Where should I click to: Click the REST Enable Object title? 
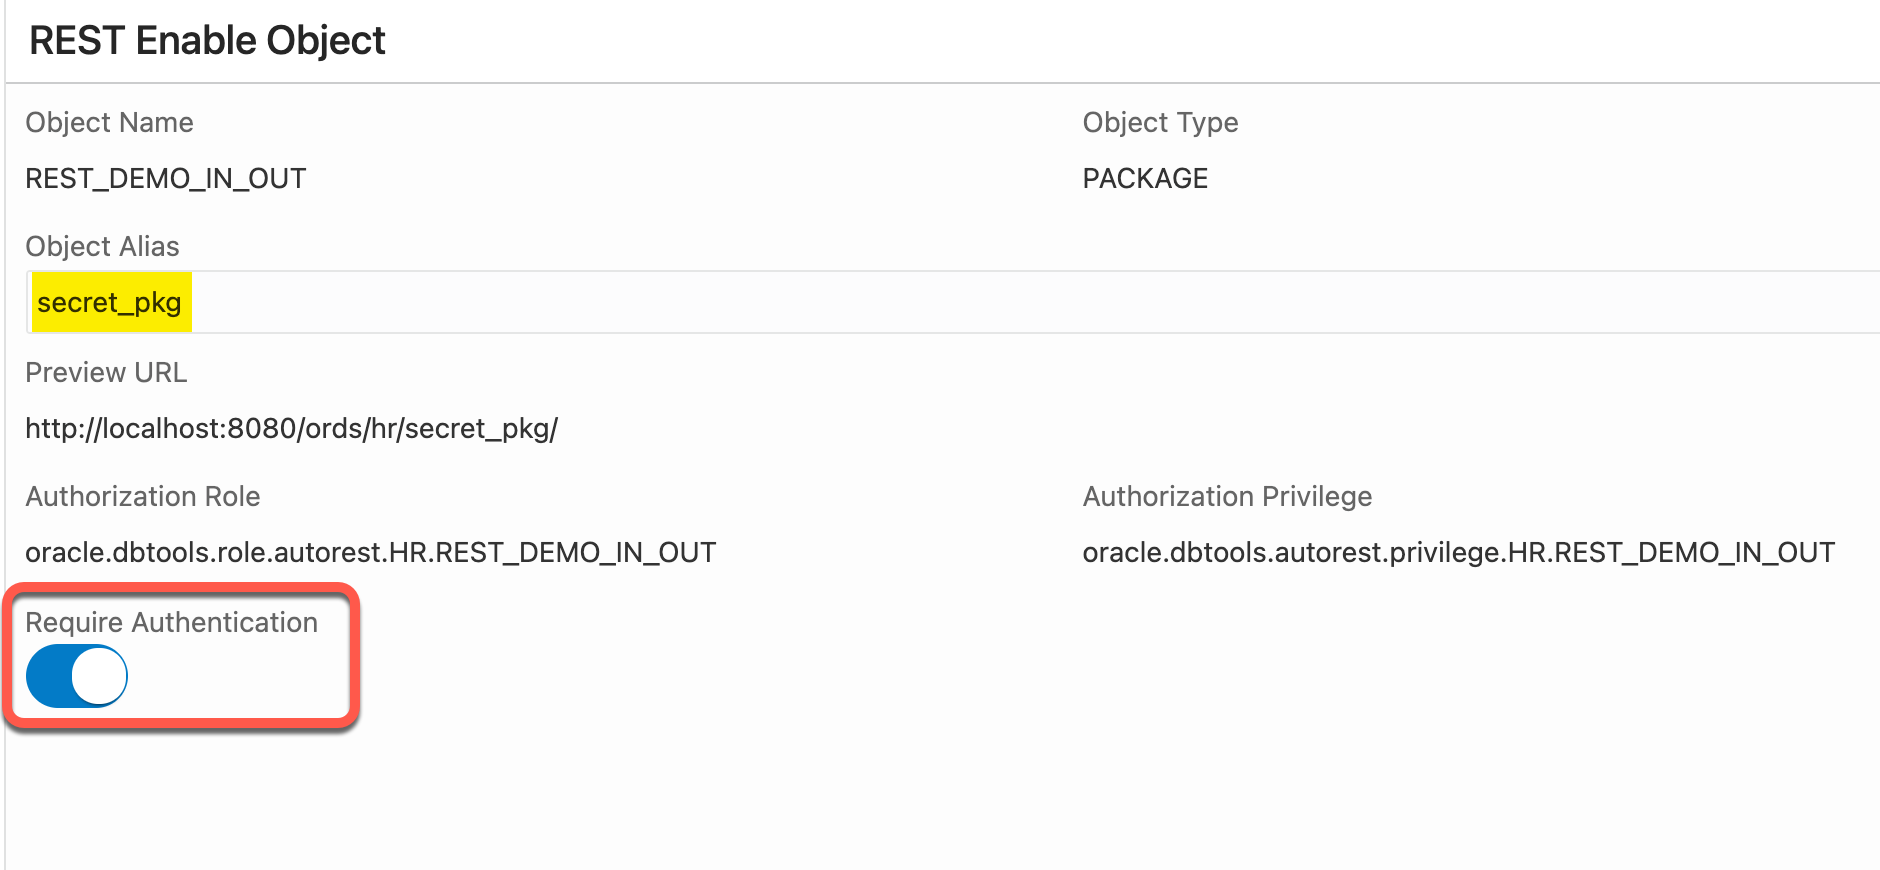(207, 40)
